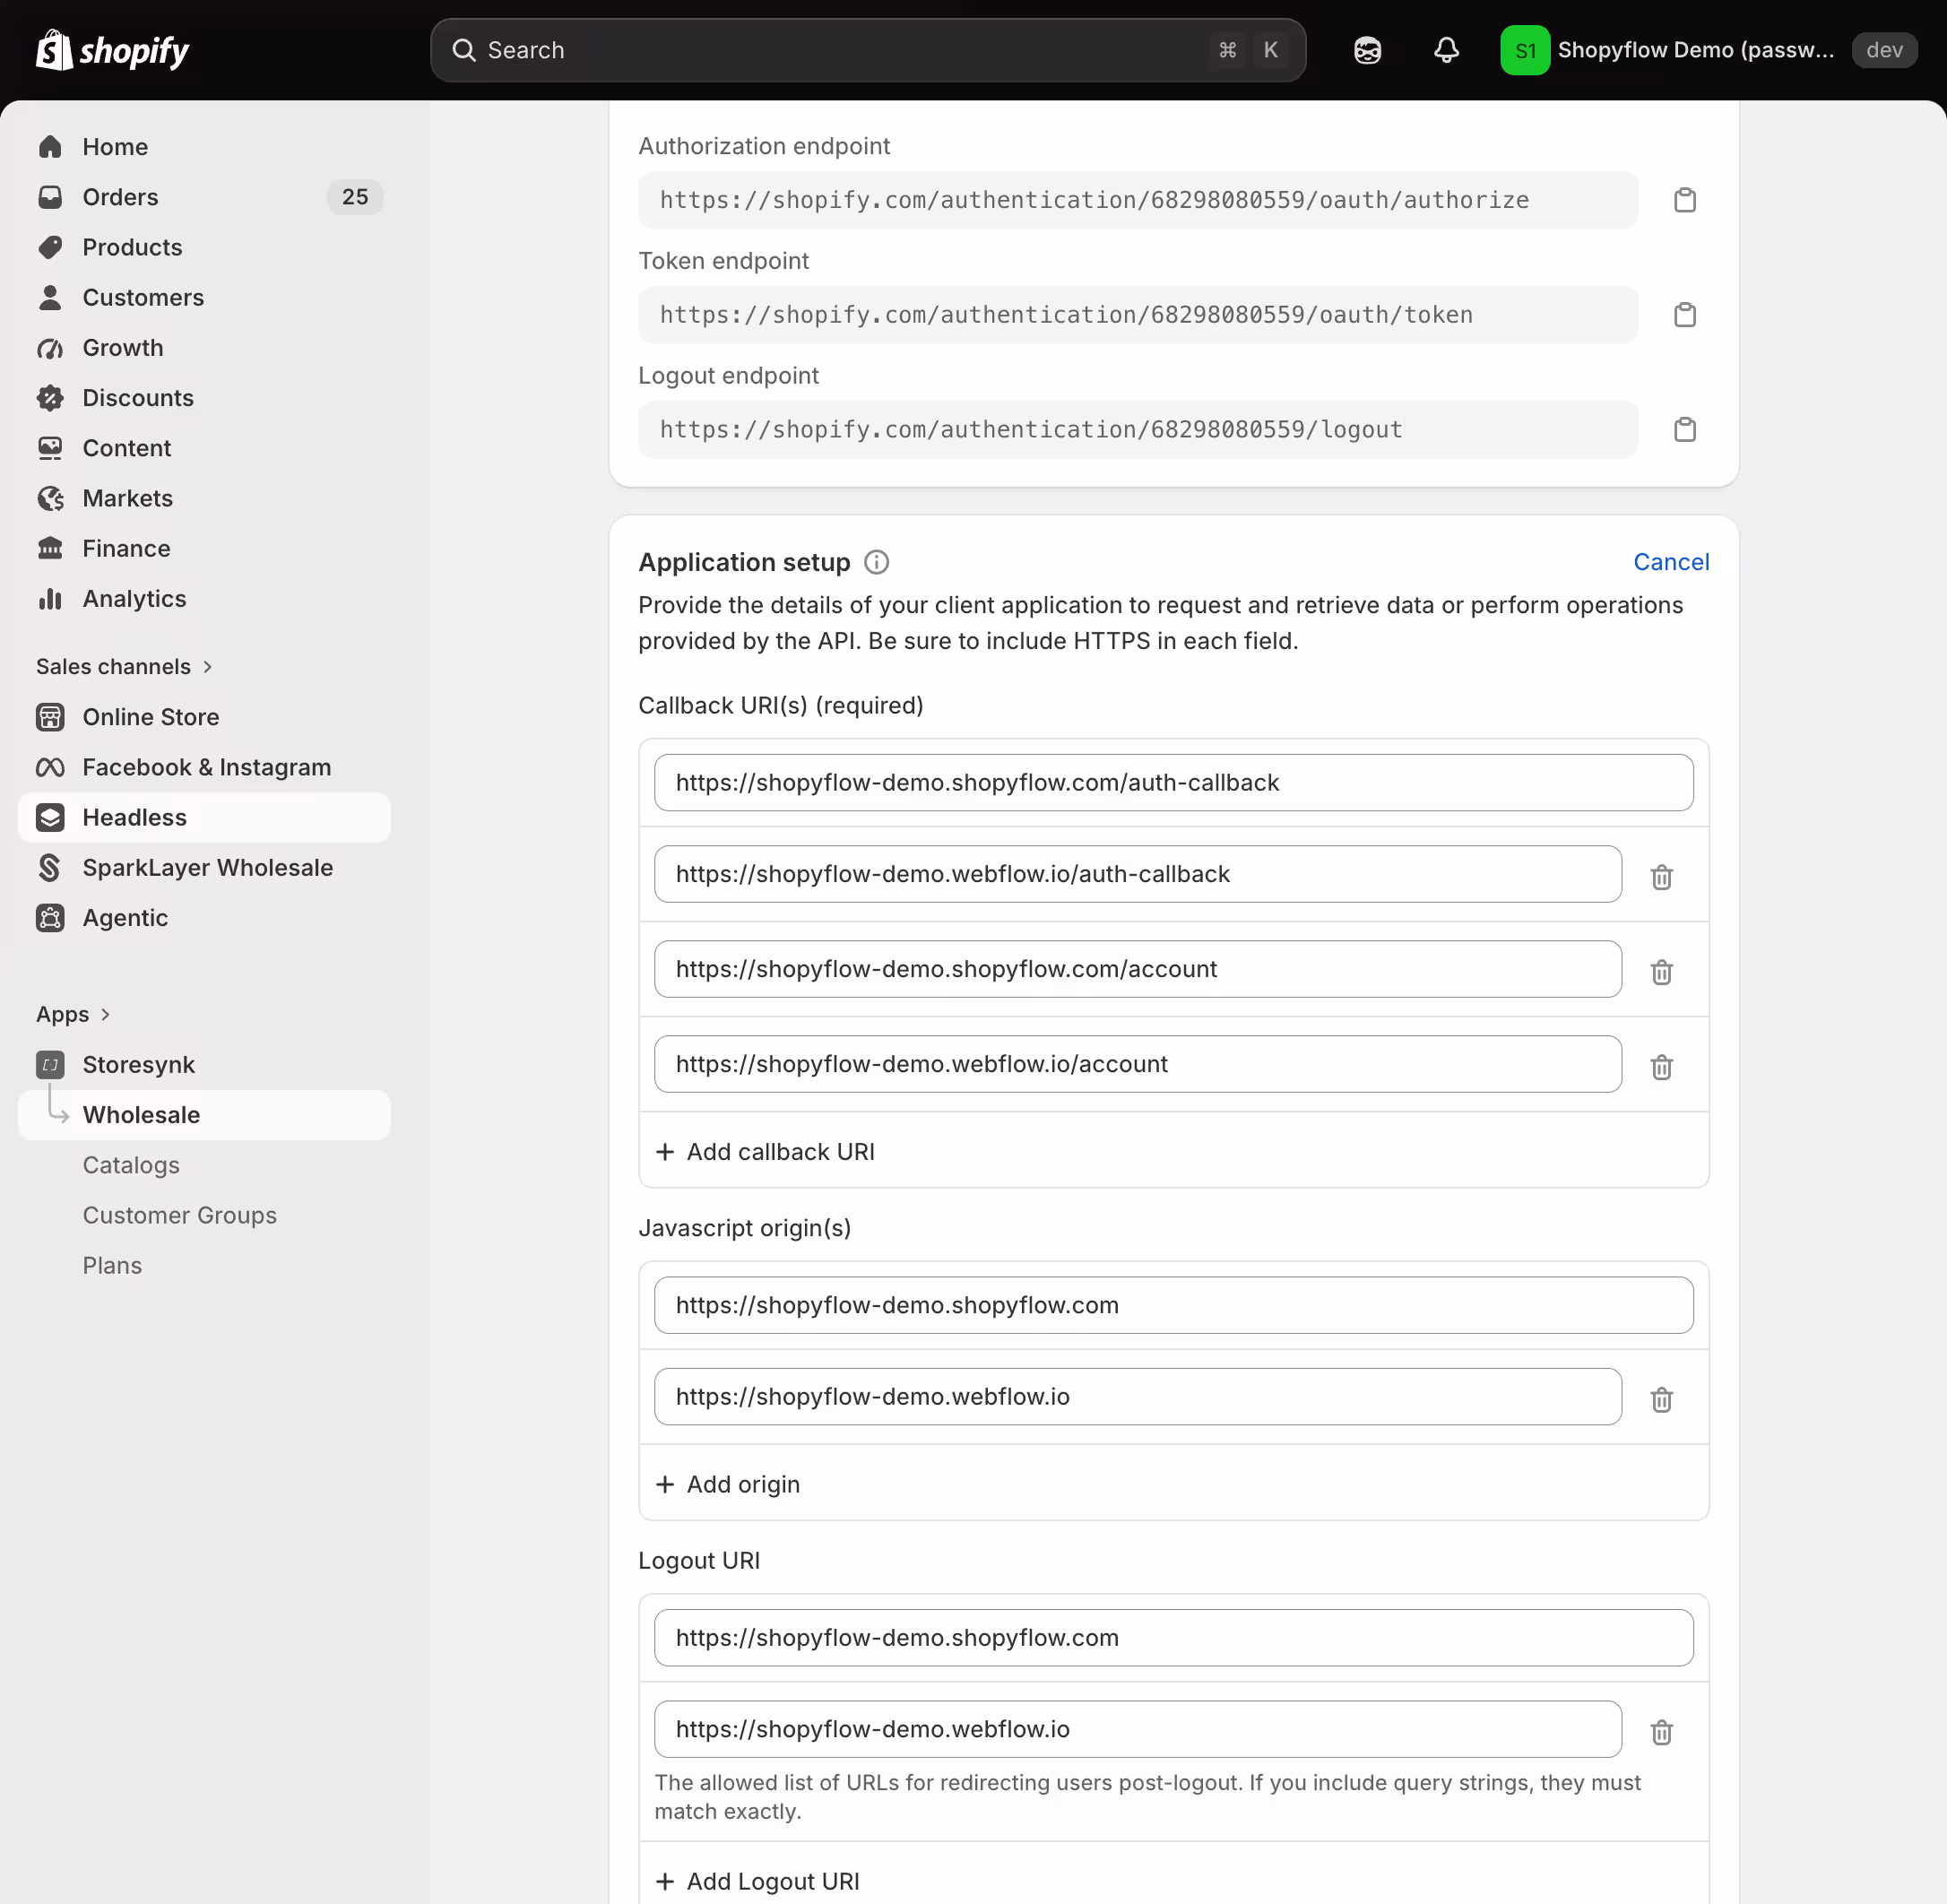Focus the Search bar

point(868,50)
